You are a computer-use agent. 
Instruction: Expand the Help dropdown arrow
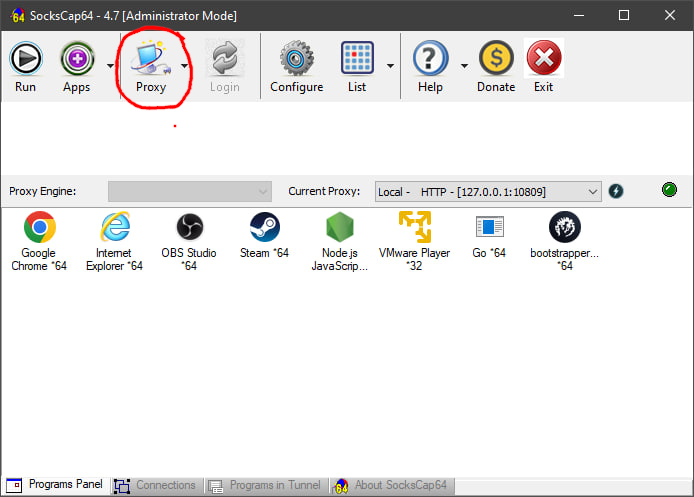[x=464, y=66]
